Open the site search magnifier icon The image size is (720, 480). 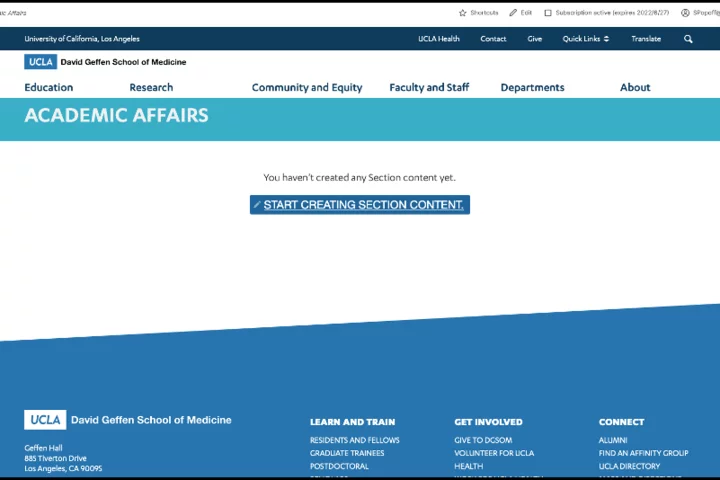pyautogui.click(x=688, y=39)
